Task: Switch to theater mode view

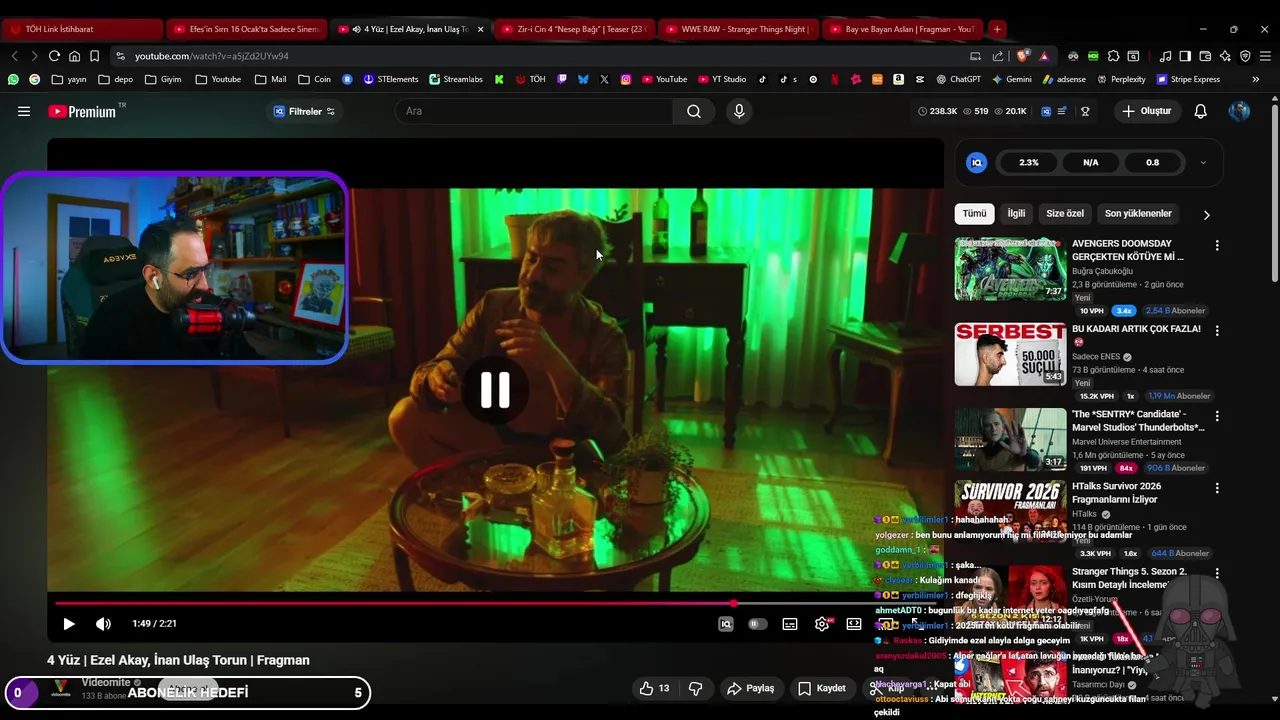Action: click(x=854, y=624)
